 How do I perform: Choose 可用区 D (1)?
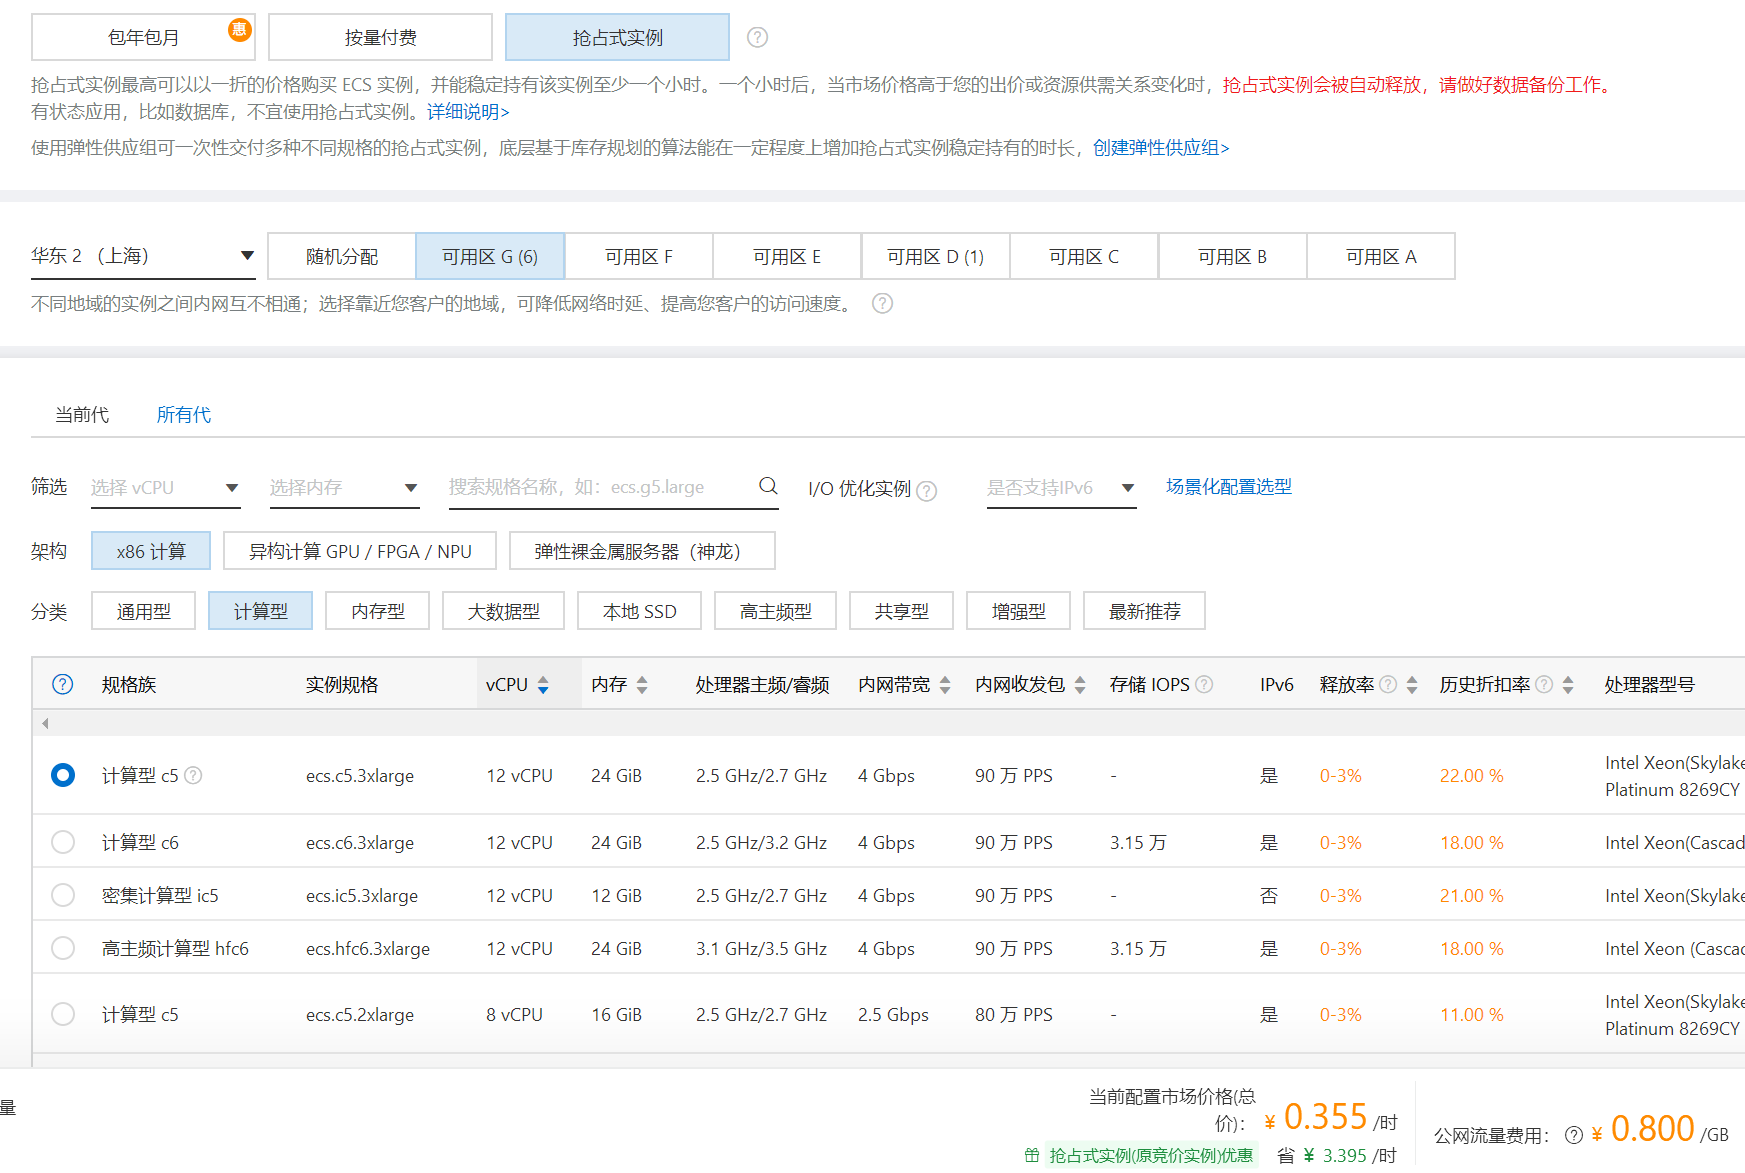[x=936, y=256]
